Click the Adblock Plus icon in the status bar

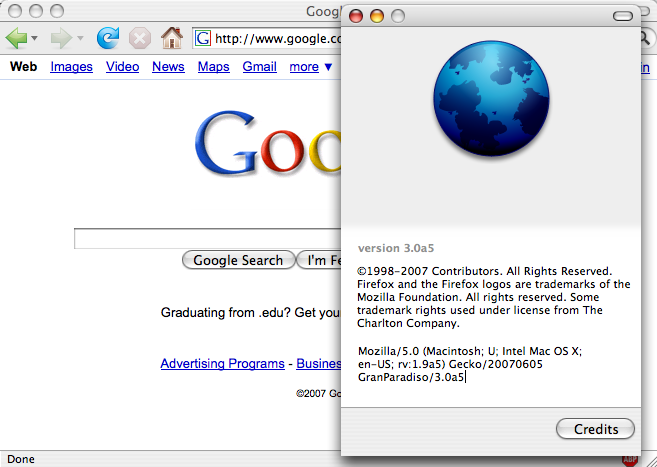[x=630, y=461]
